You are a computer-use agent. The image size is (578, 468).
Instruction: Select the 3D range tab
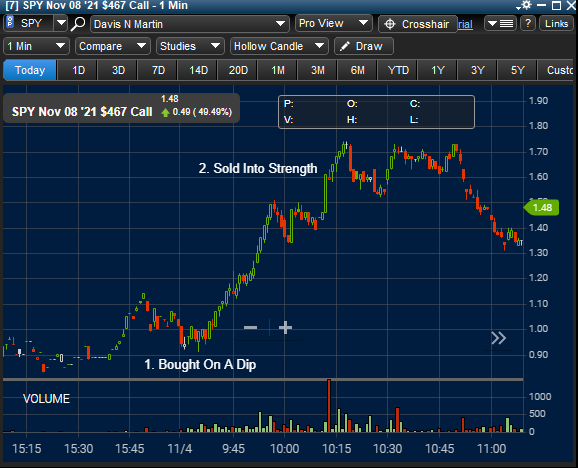118,70
